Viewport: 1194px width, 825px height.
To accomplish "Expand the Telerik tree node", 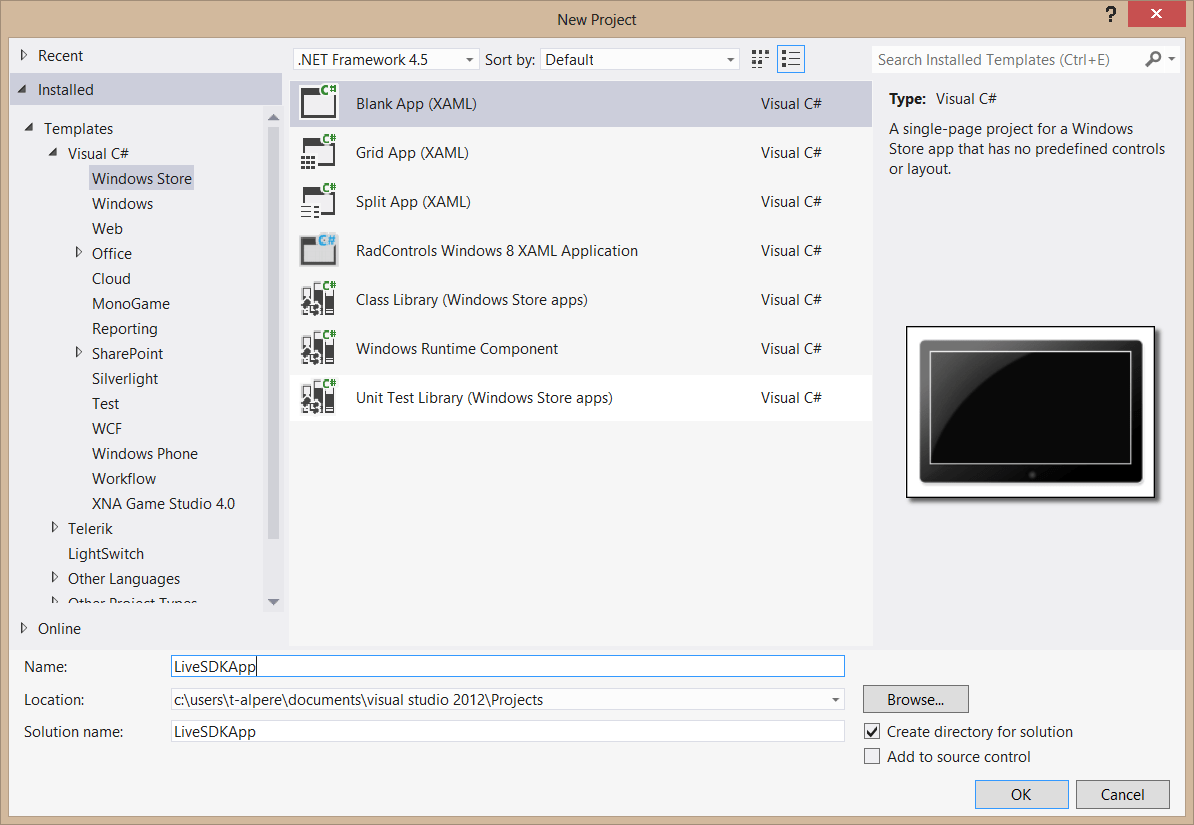I will (x=55, y=528).
